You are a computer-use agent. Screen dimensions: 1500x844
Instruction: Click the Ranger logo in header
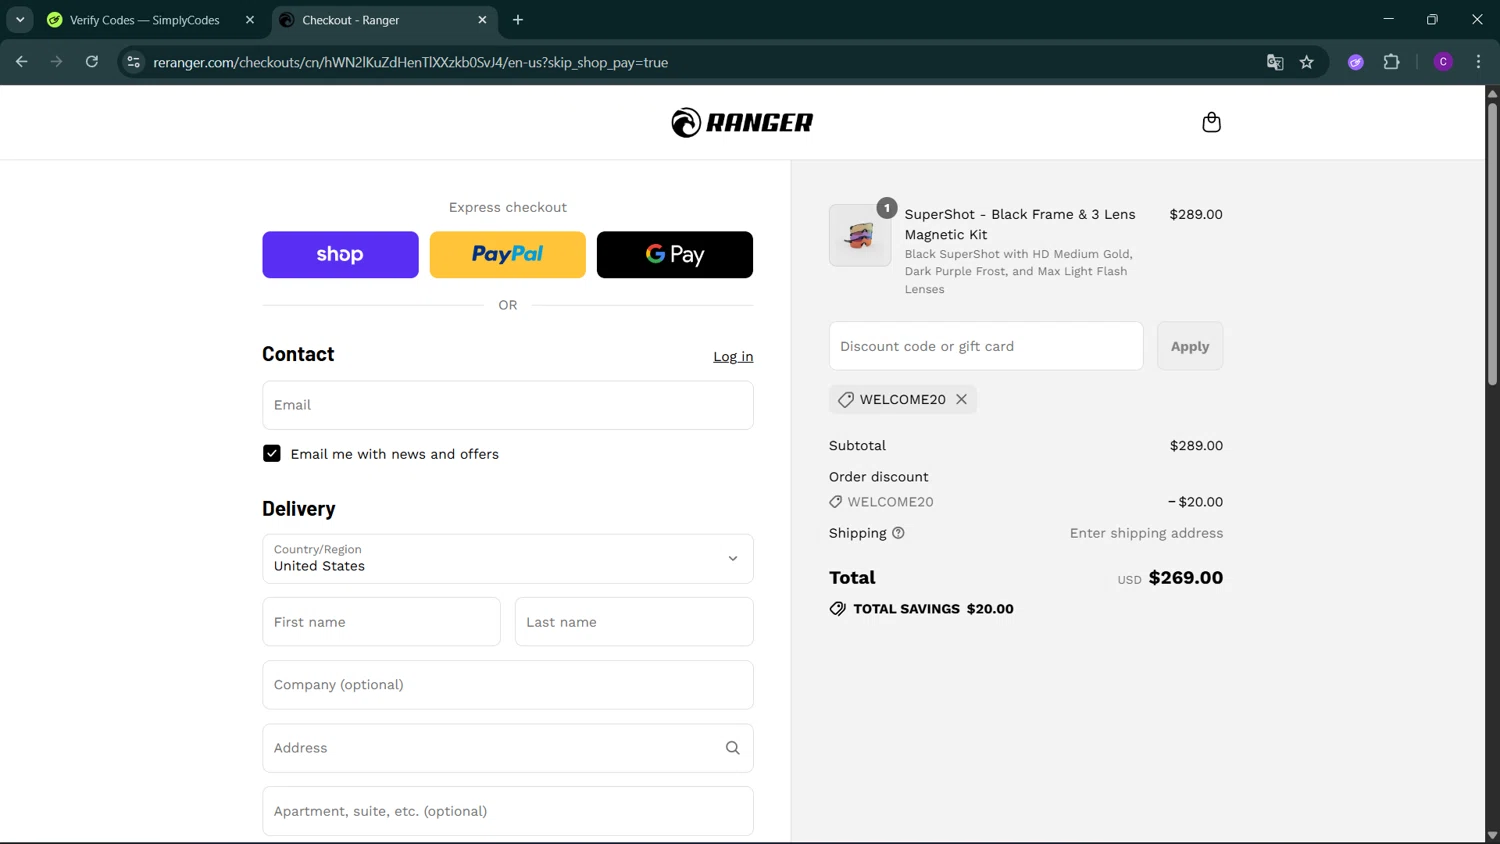742,122
